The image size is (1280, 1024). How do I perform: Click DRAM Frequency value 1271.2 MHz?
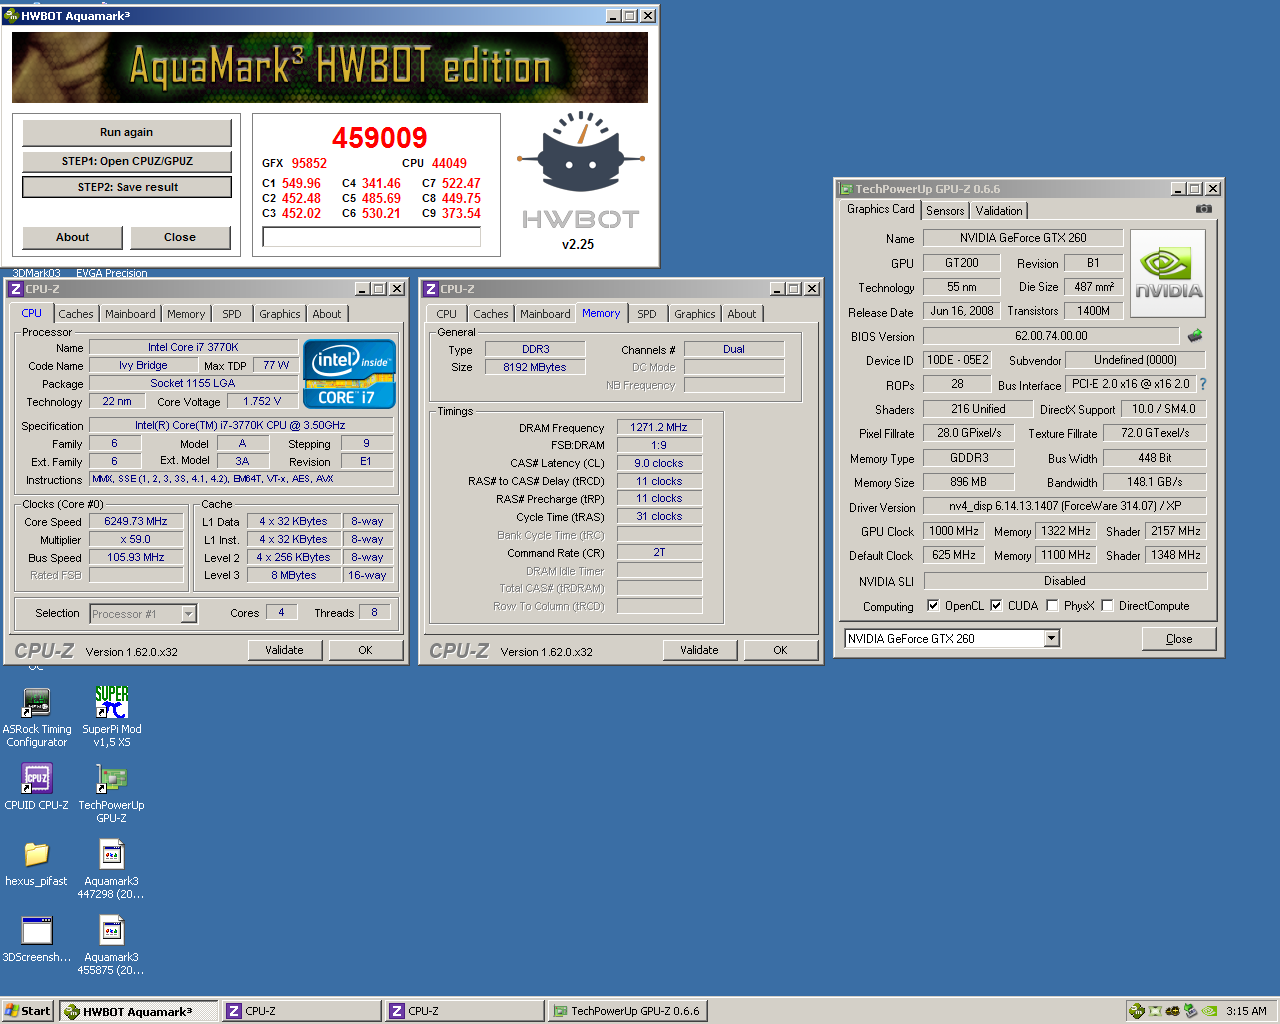point(659,427)
